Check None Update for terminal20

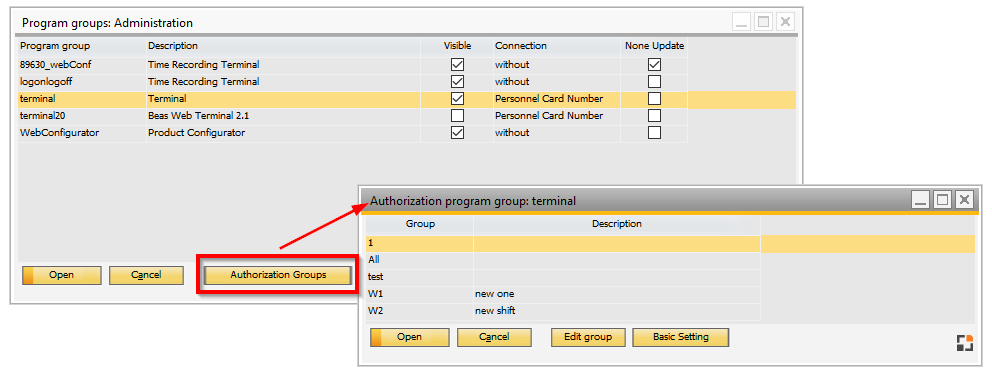point(655,116)
